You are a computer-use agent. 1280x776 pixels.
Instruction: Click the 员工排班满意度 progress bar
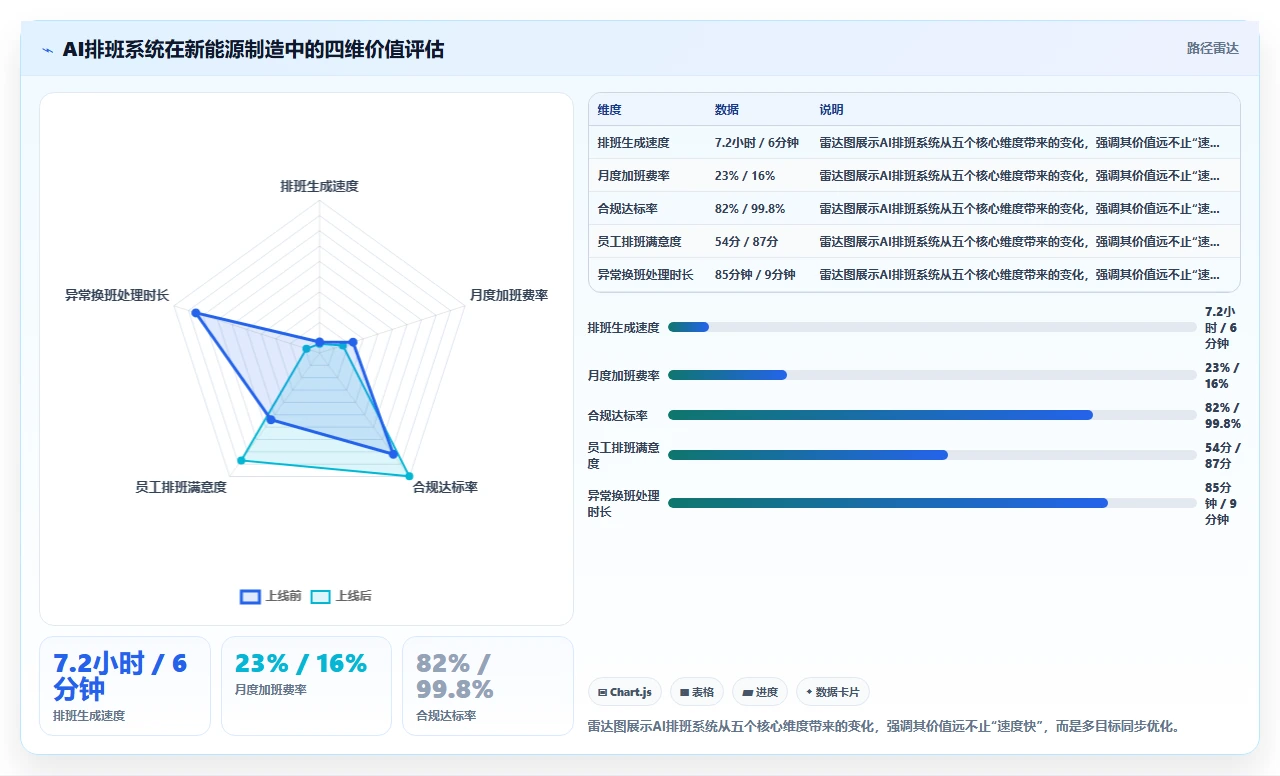pyautogui.click(x=932, y=455)
